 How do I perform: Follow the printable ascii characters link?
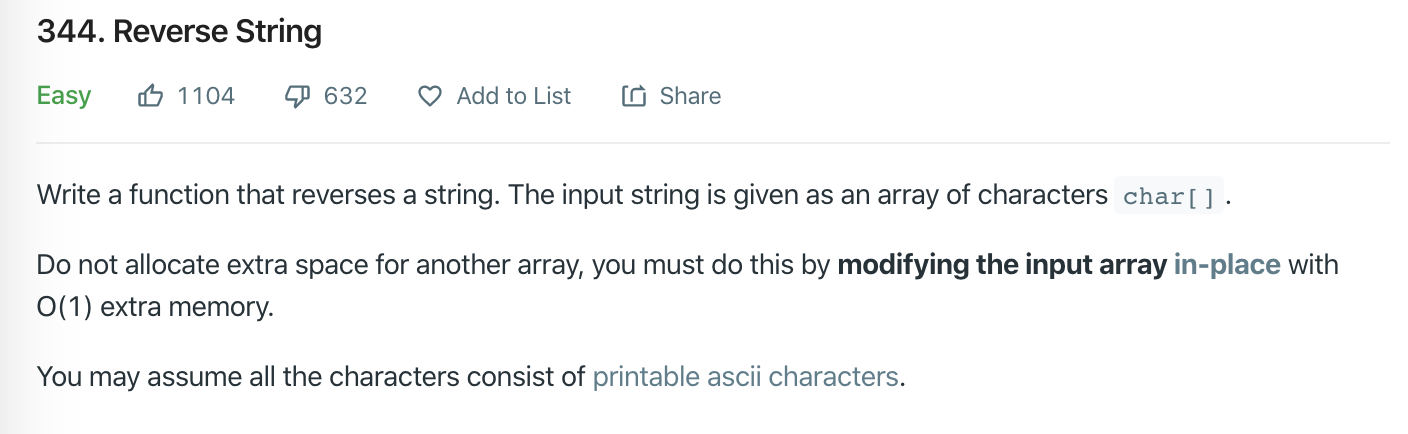pos(746,377)
